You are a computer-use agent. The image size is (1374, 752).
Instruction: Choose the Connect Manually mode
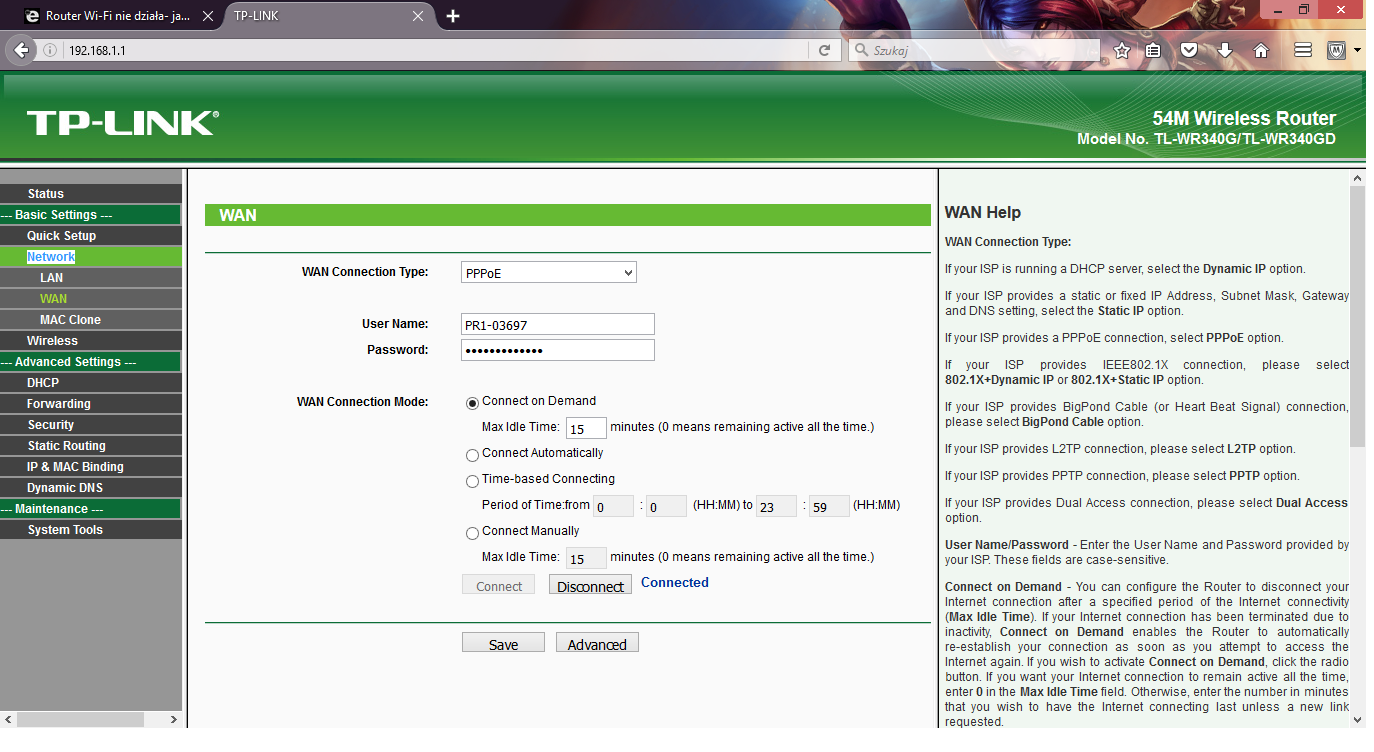(472, 533)
